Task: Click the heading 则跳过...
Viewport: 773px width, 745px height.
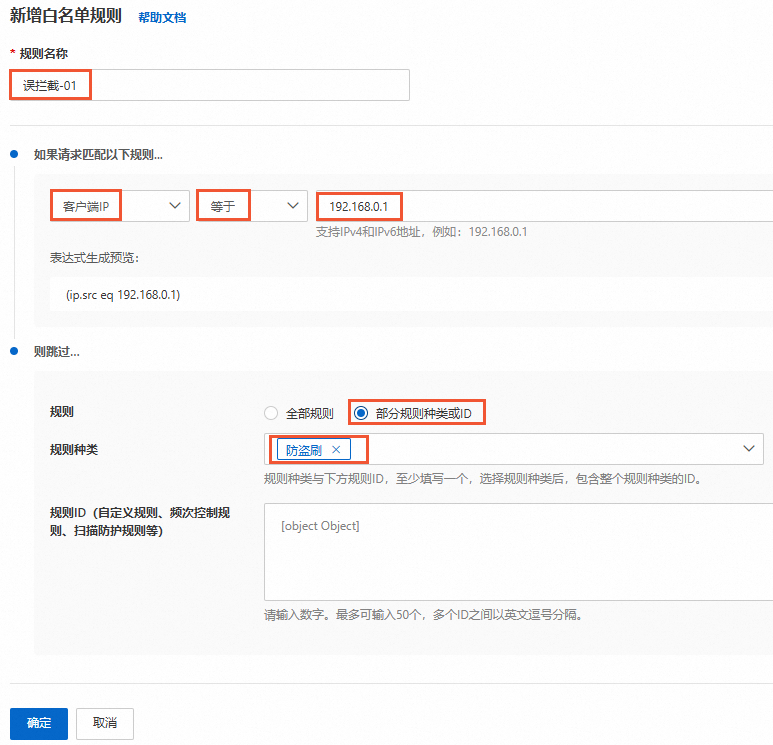Action: 57,352
